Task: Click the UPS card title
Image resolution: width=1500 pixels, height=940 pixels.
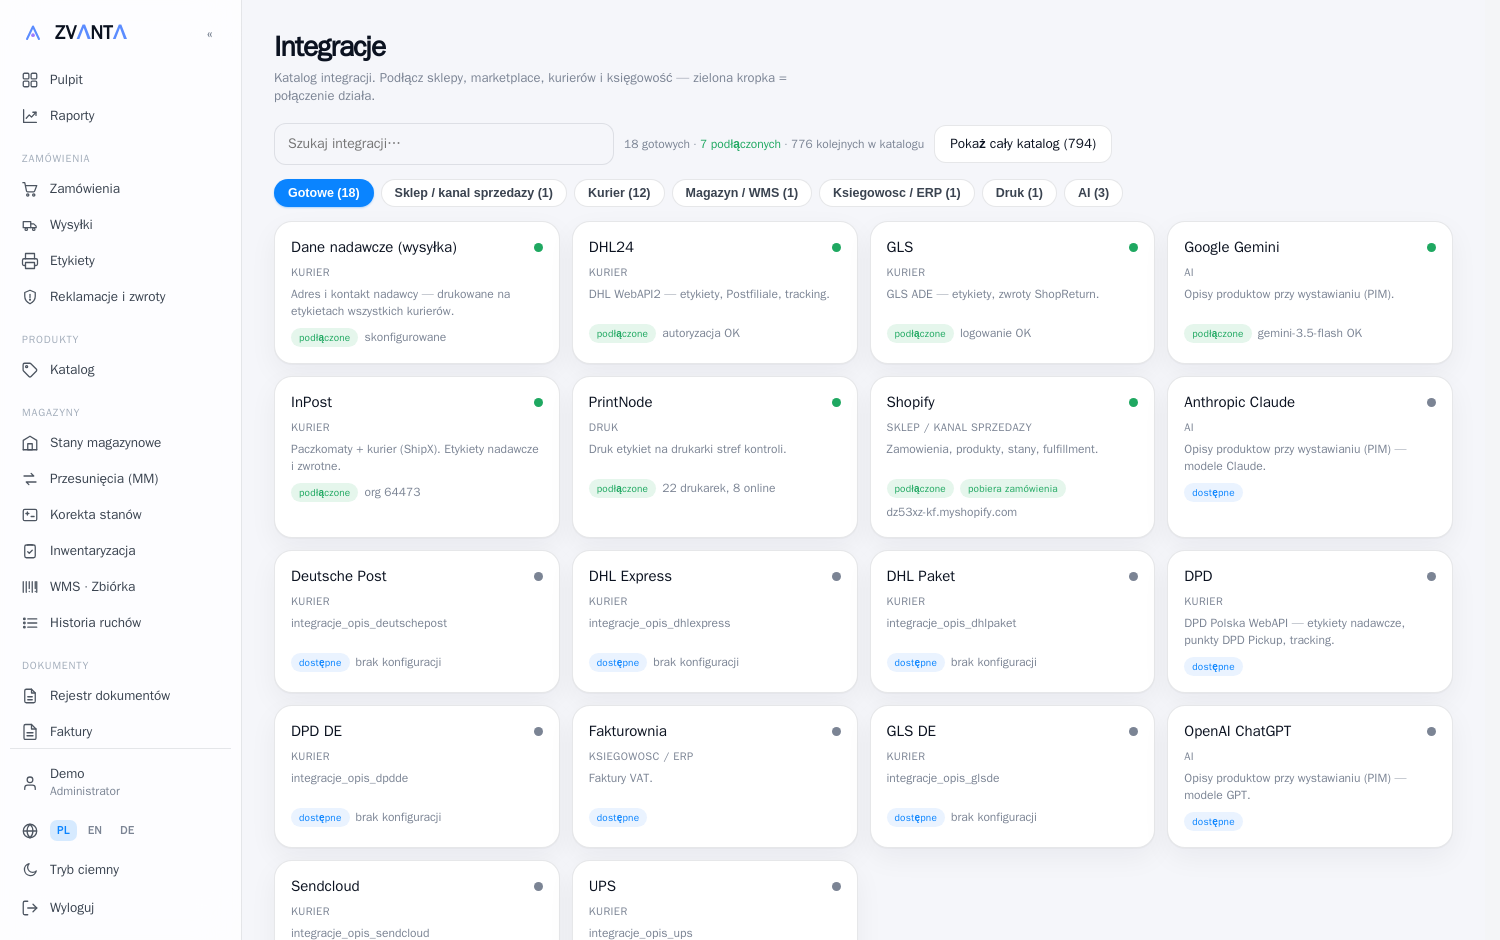Action: 602,886
